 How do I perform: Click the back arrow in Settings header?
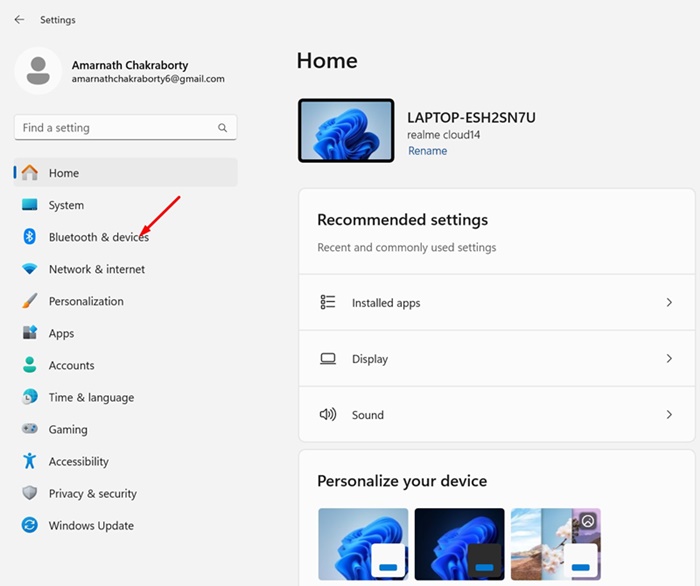(x=19, y=19)
